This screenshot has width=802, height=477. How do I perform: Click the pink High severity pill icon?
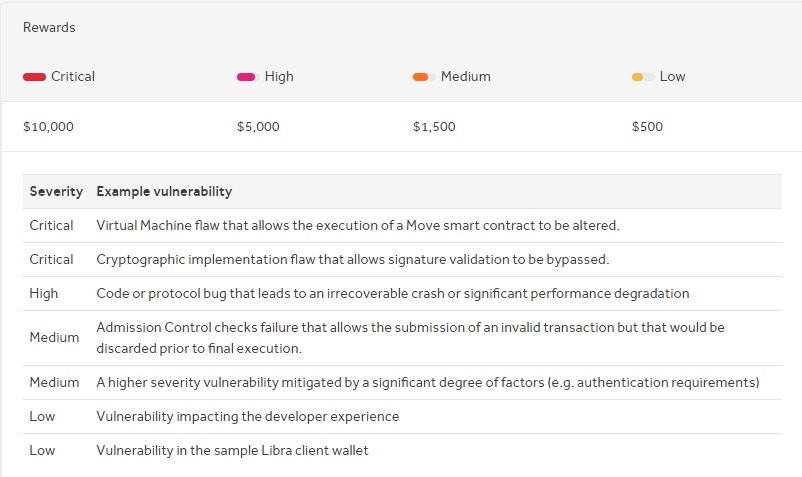click(x=248, y=77)
